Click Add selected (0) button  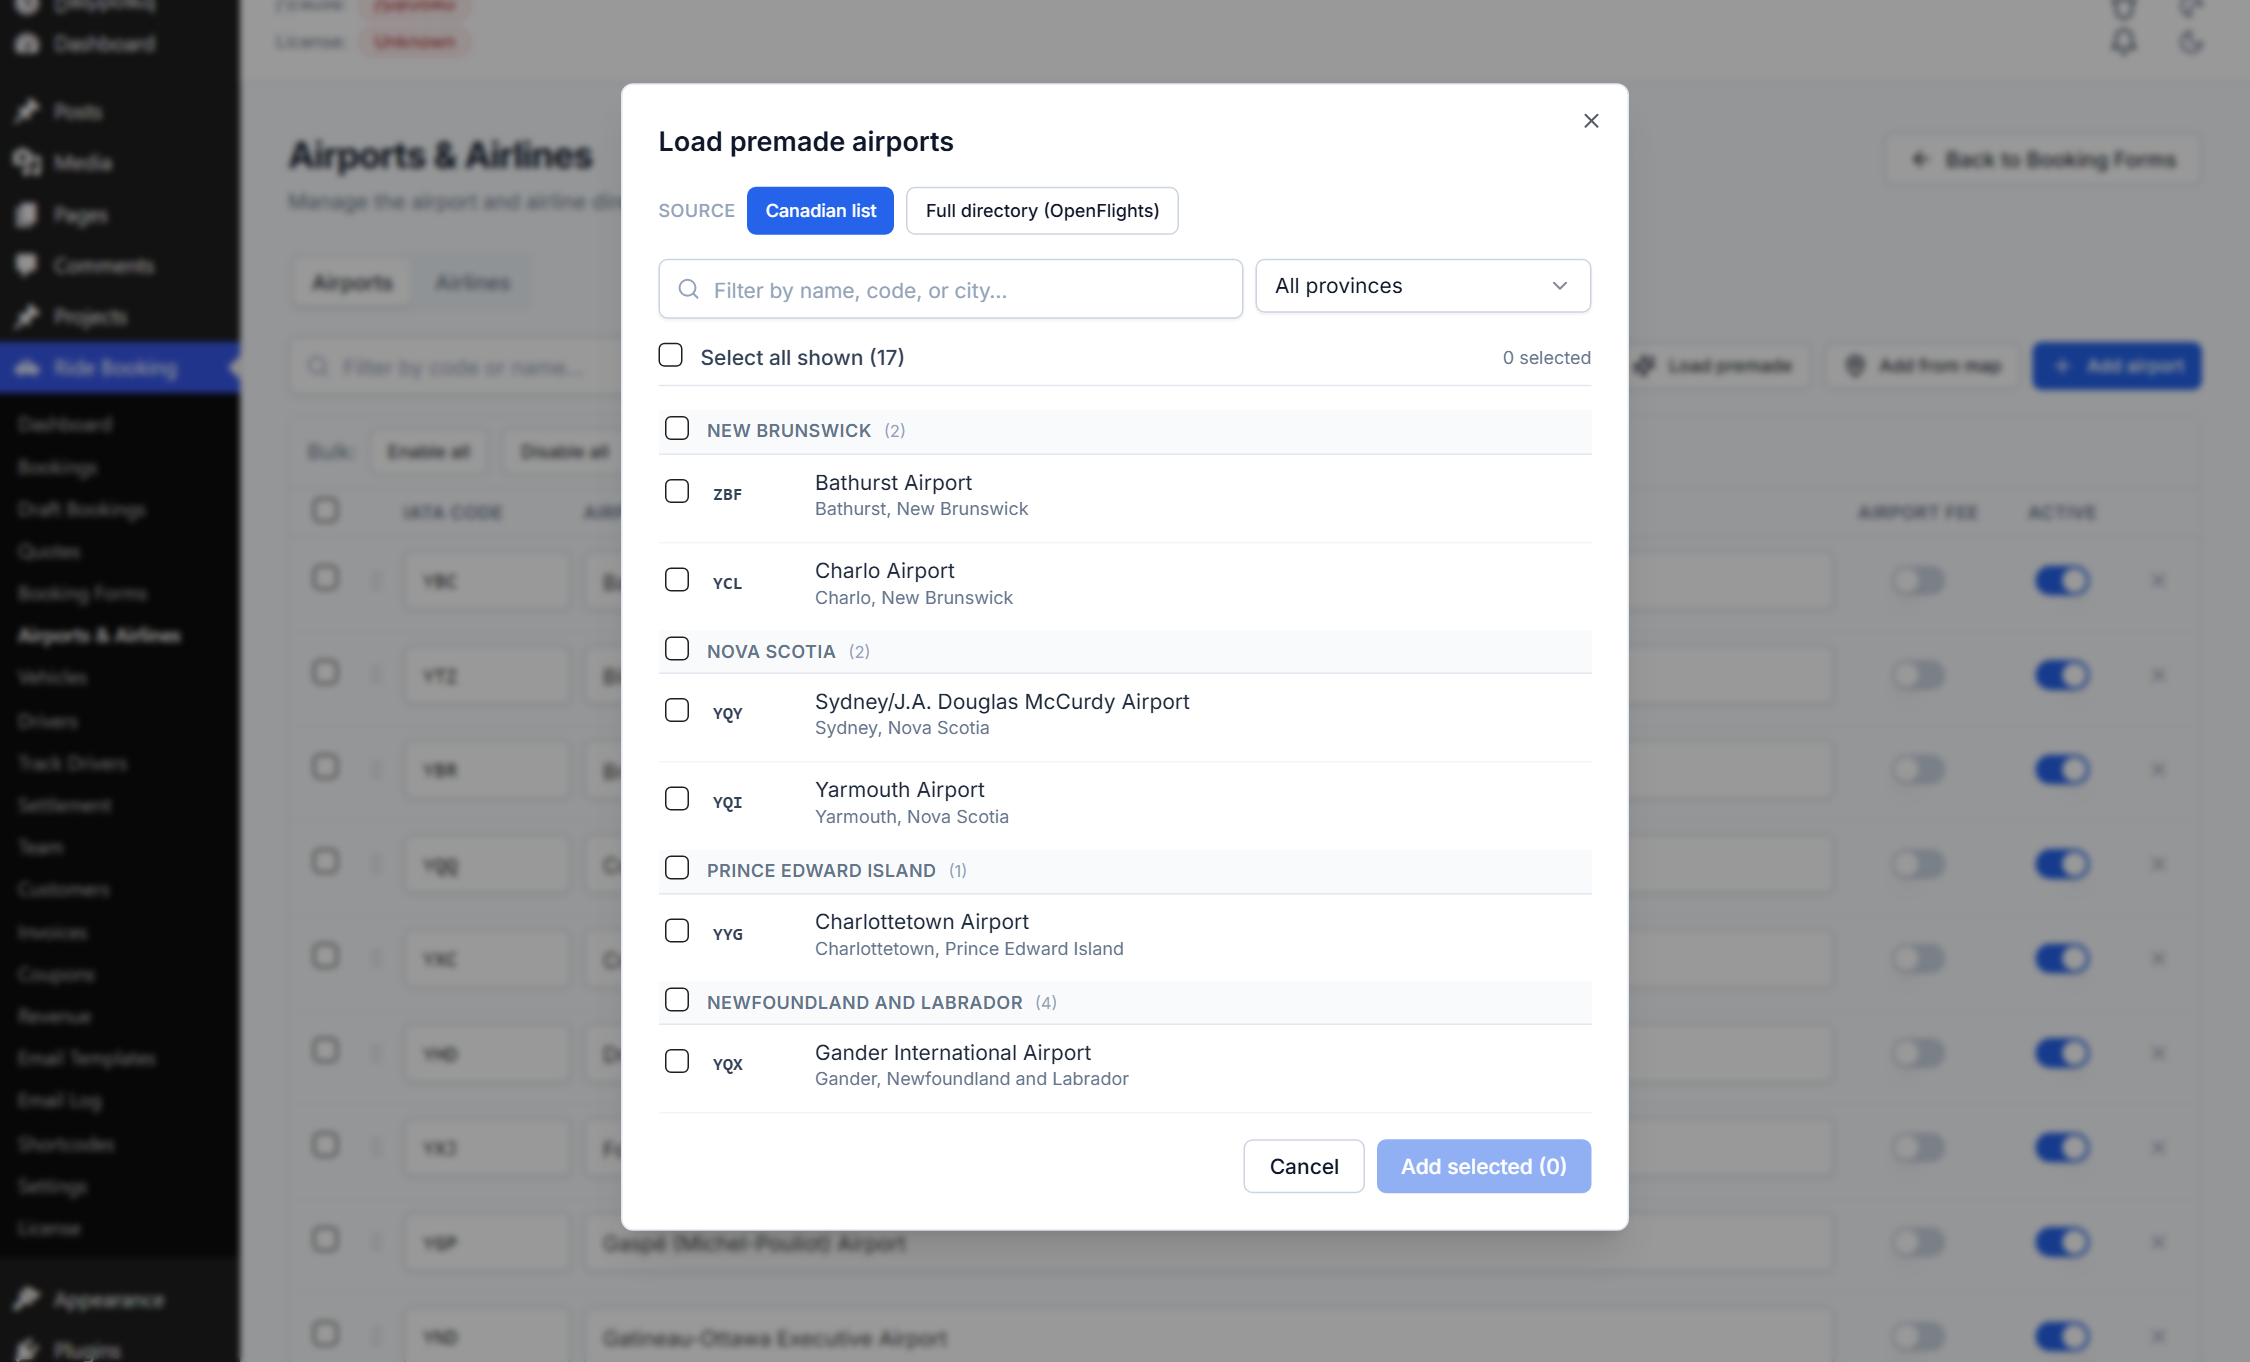click(x=1483, y=1166)
